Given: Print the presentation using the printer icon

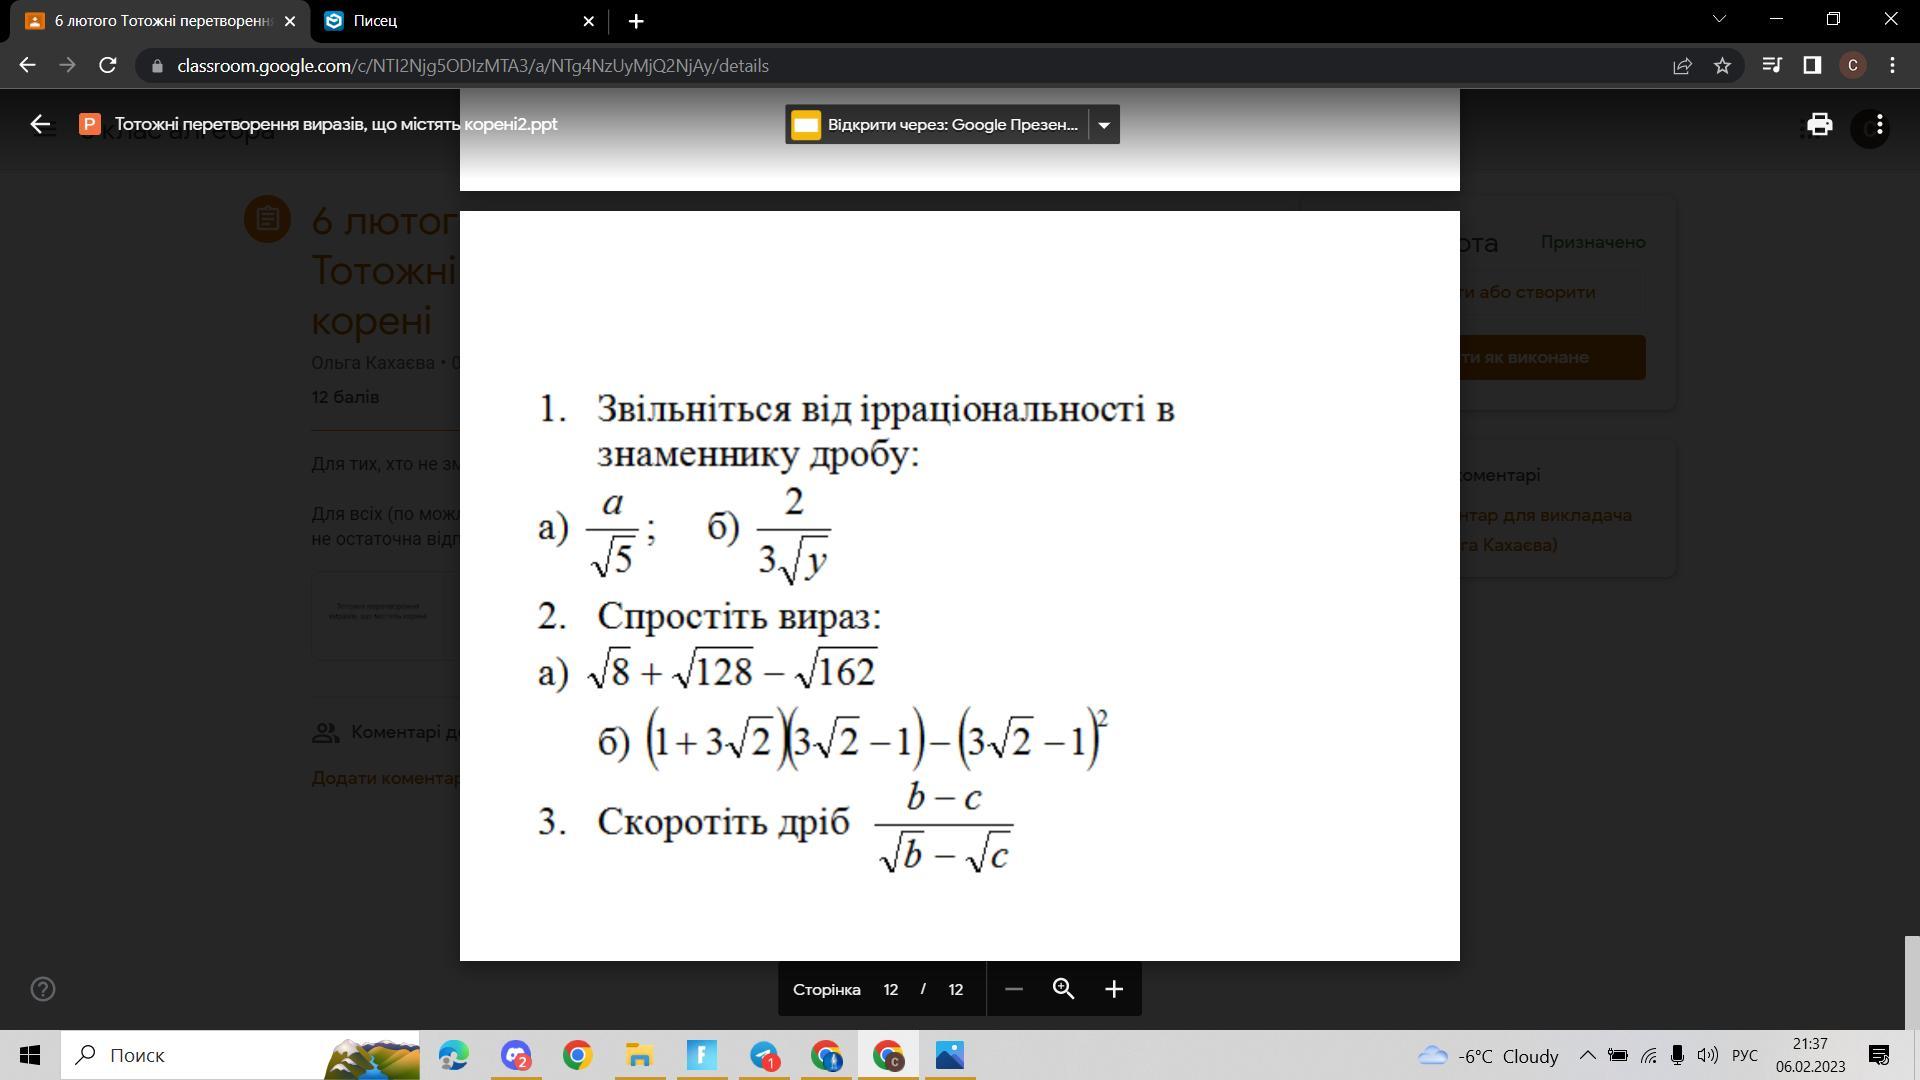Looking at the screenshot, I should coord(1819,124).
